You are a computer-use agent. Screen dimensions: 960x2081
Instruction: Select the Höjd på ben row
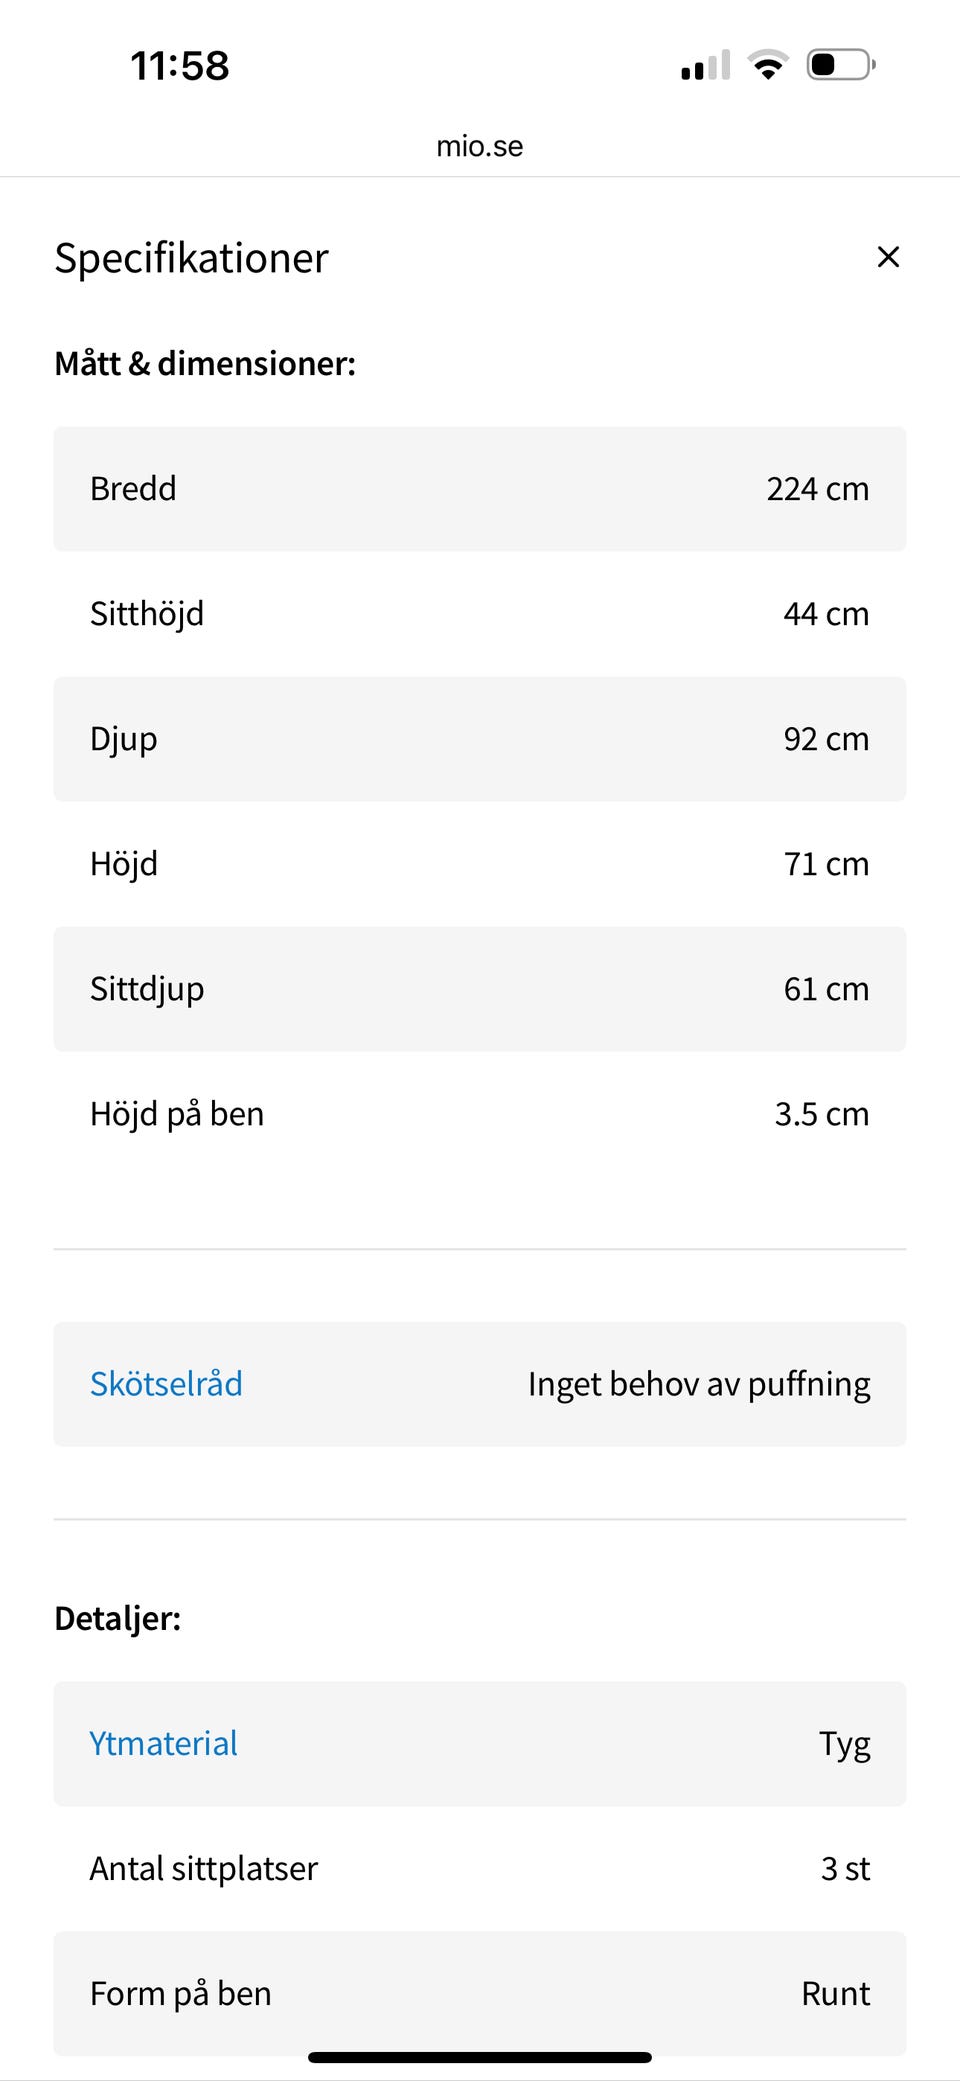[x=480, y=1114]
